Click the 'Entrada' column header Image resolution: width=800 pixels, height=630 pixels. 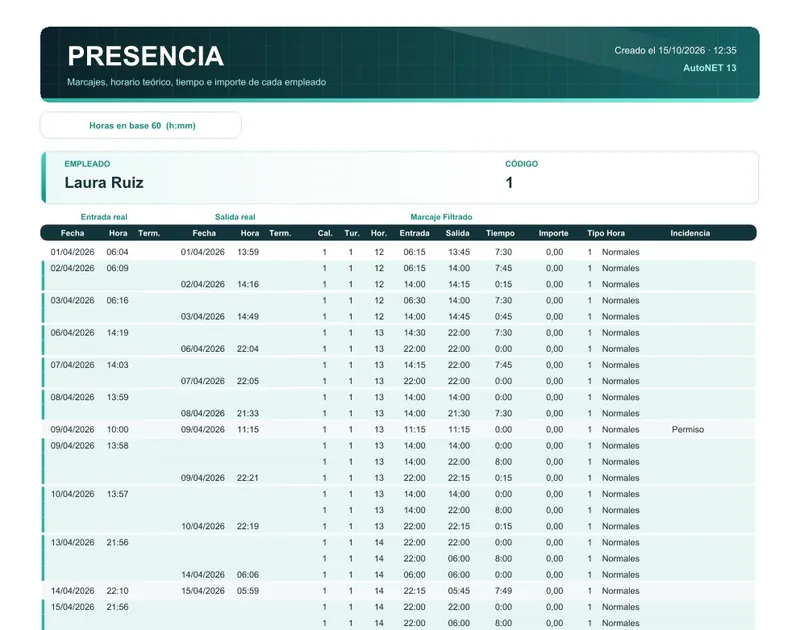point(414,233)
